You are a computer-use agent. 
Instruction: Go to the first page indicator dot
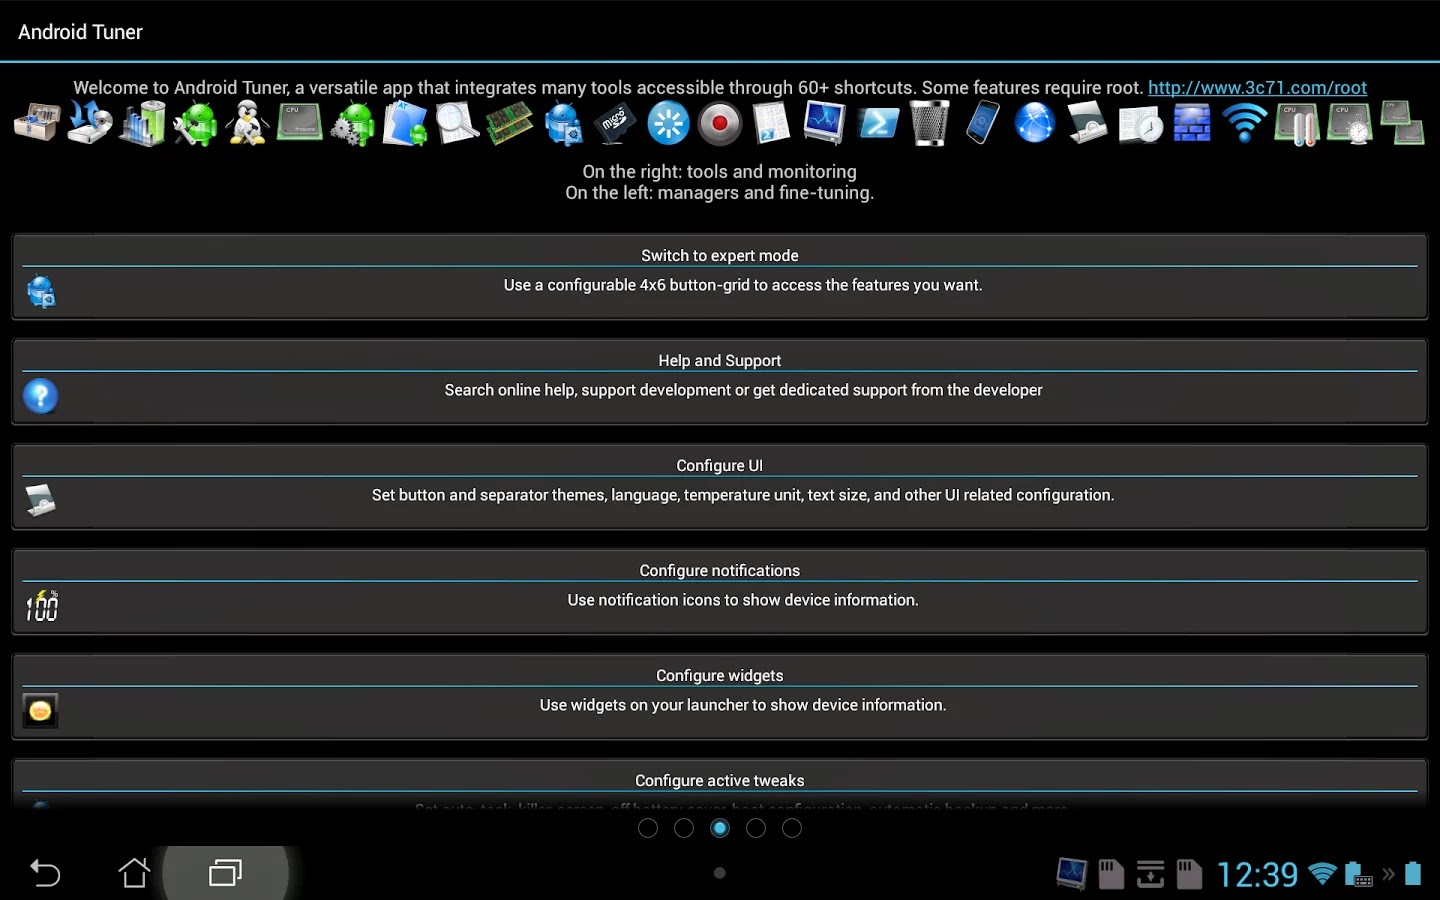point(648,828)
